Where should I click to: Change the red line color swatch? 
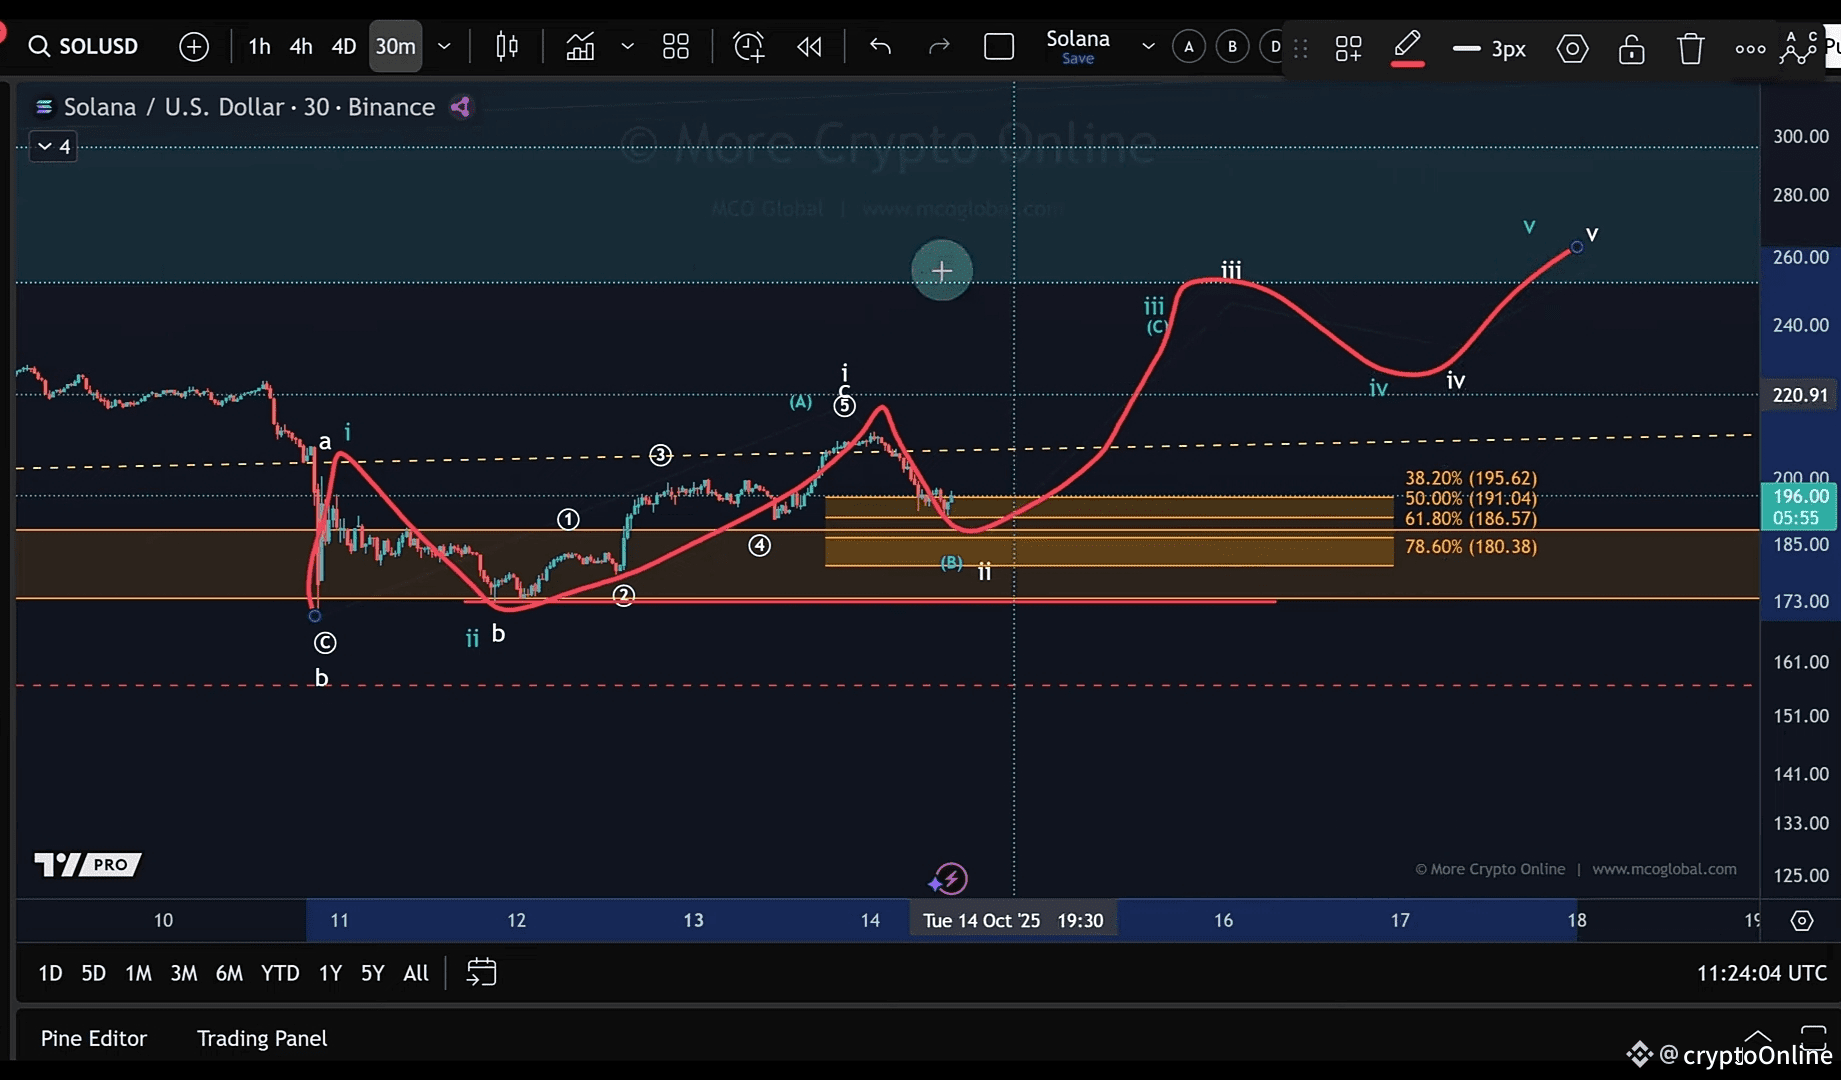1407,48
